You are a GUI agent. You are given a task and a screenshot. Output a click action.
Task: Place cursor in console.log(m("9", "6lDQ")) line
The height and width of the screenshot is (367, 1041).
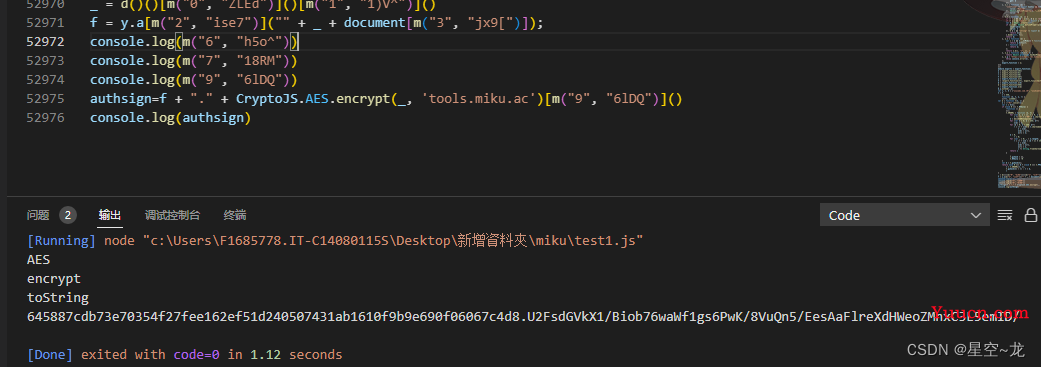pyautogui.click(x=193, y=80)
